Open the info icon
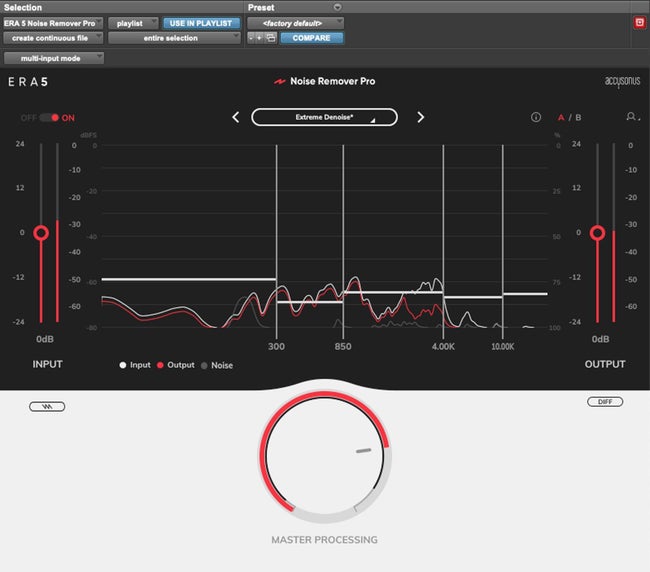The width and height of the screenshot is (650, 572). click(x=536, y=117)
